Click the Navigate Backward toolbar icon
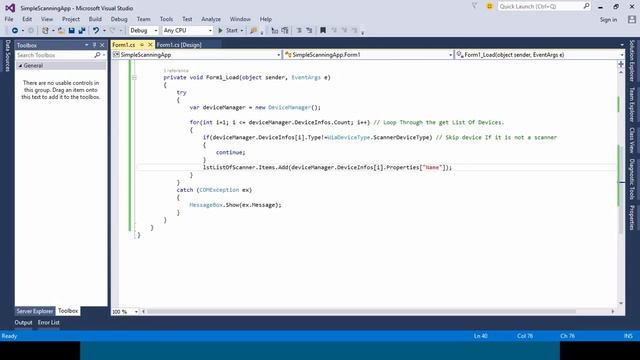 click(x=15, y=31)
